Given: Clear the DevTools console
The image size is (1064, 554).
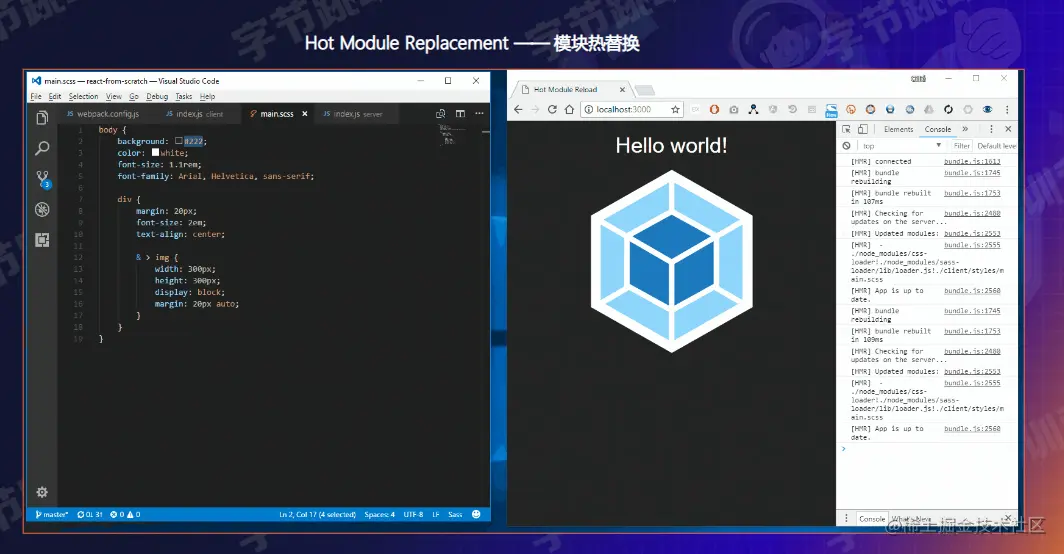Looking at the screenshot, I should pos(846,146).
